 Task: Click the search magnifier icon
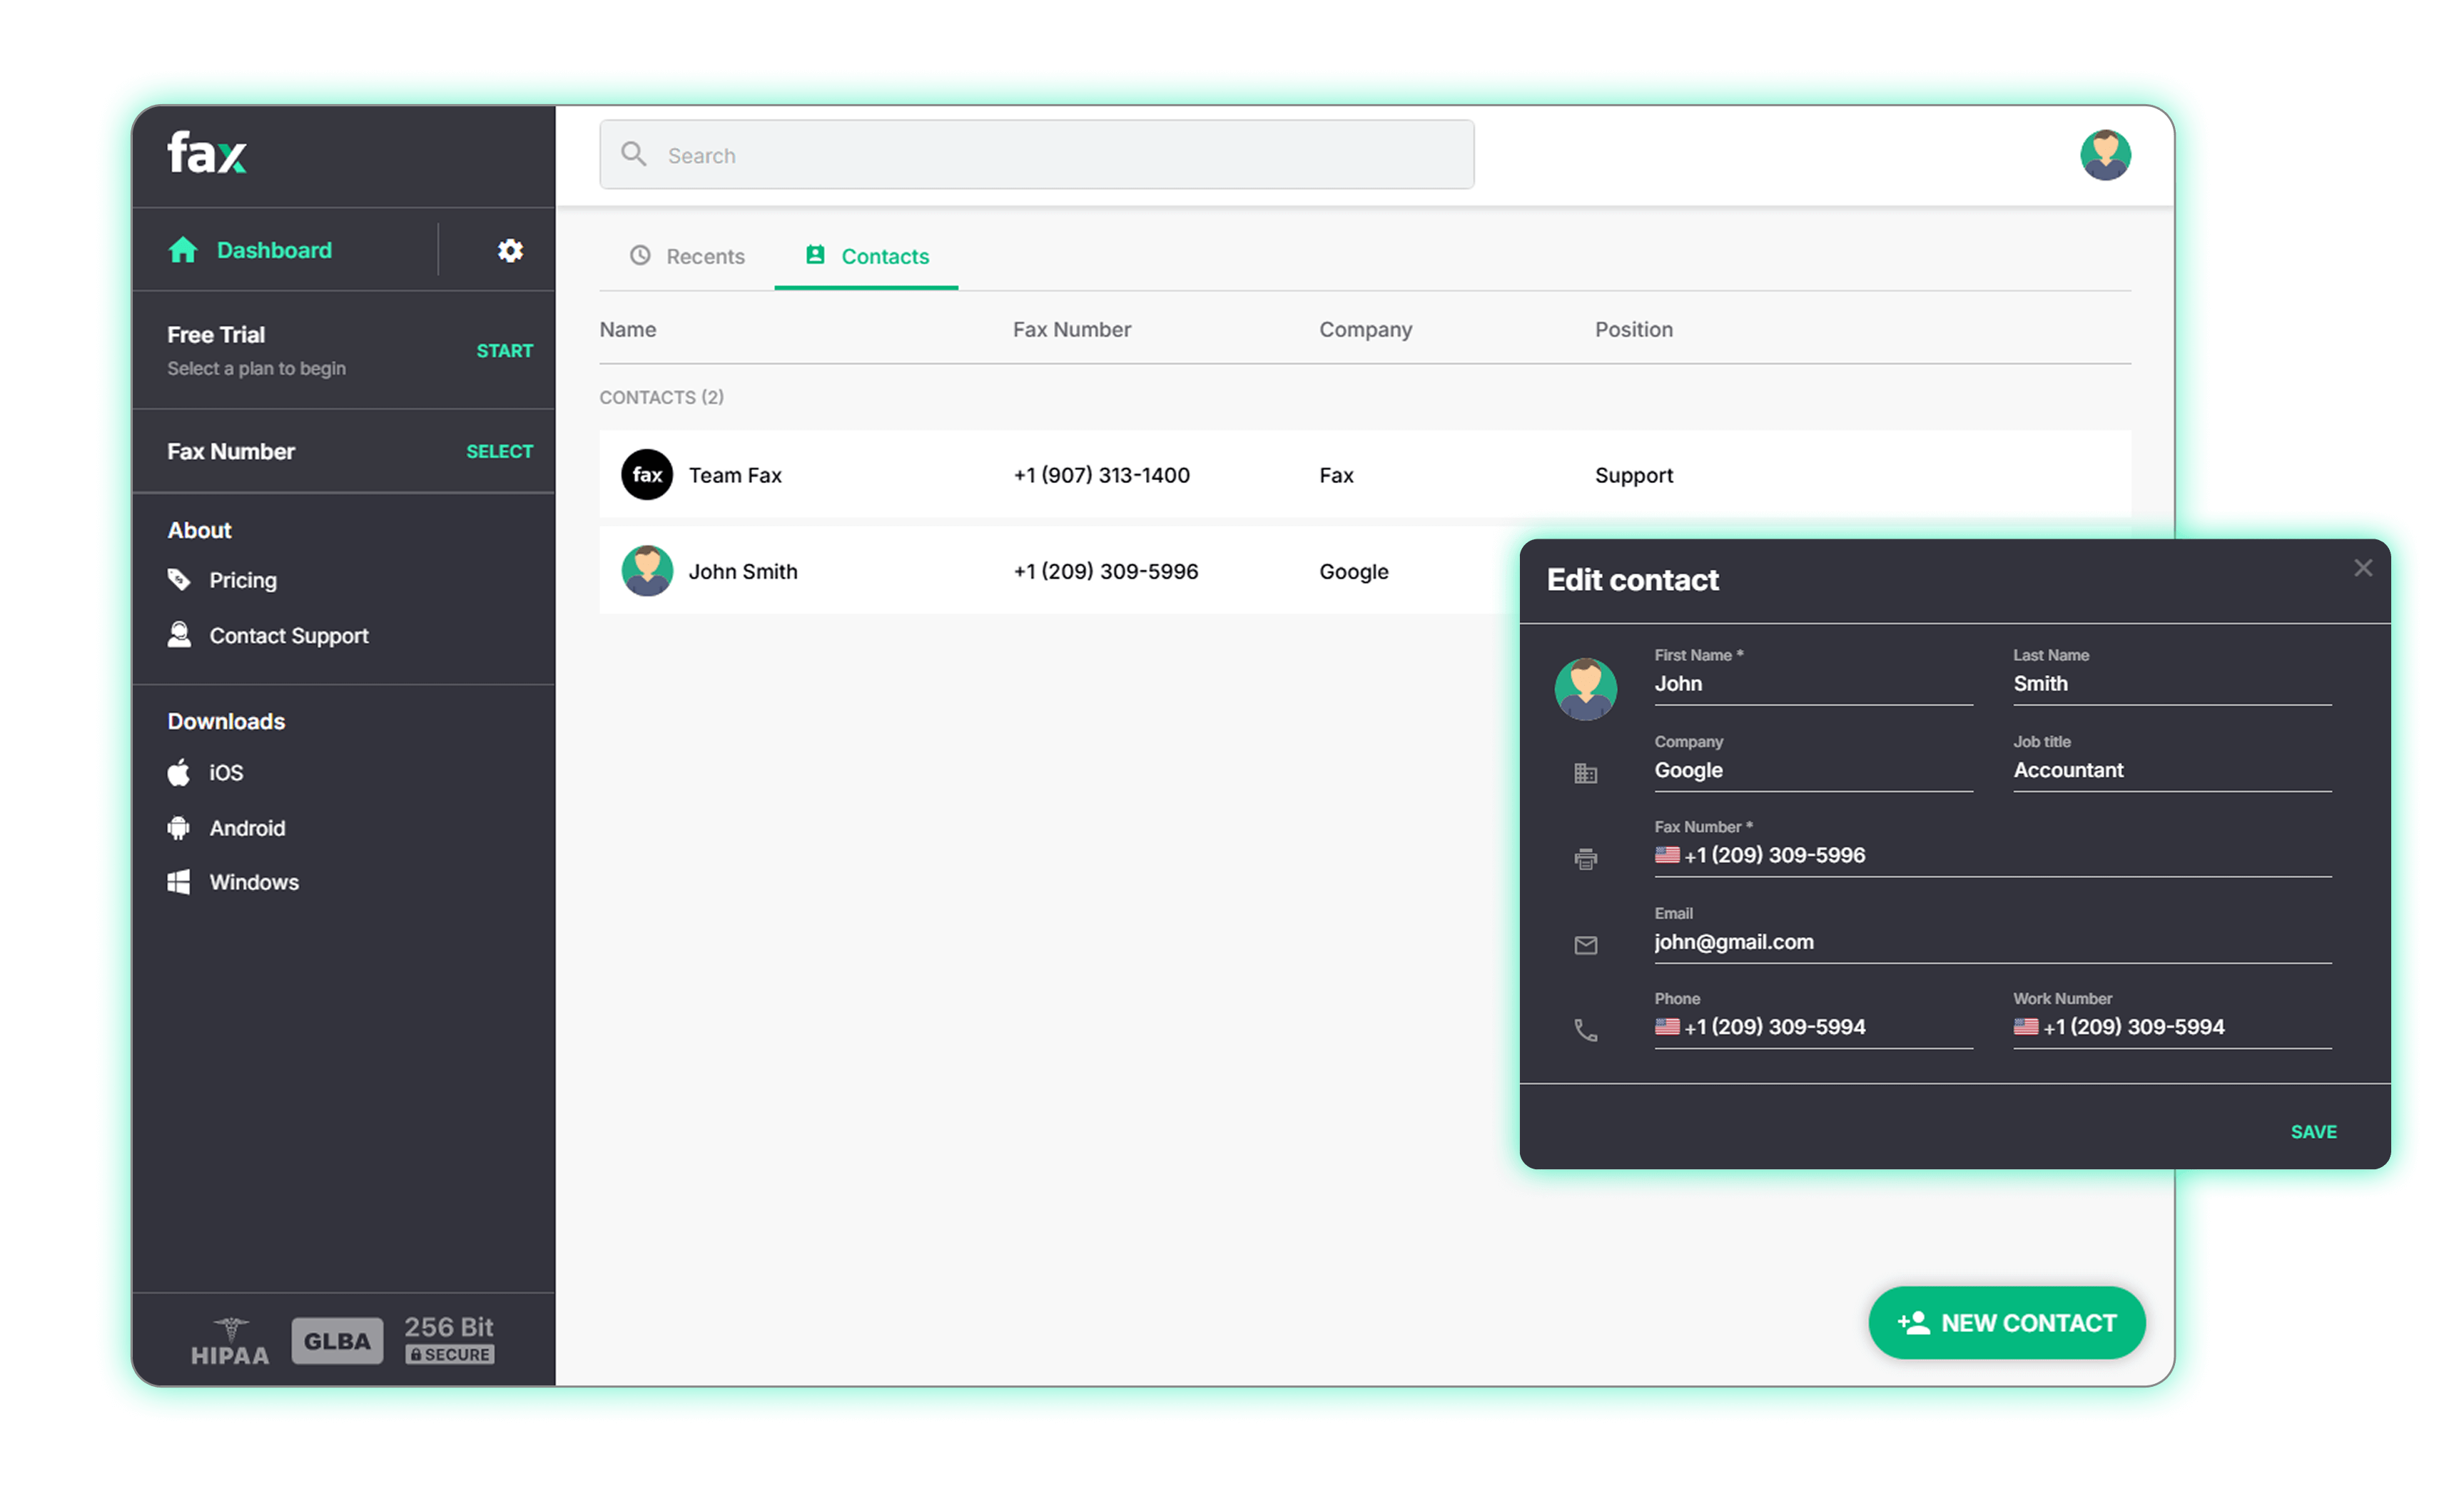(x=634, y=154)
